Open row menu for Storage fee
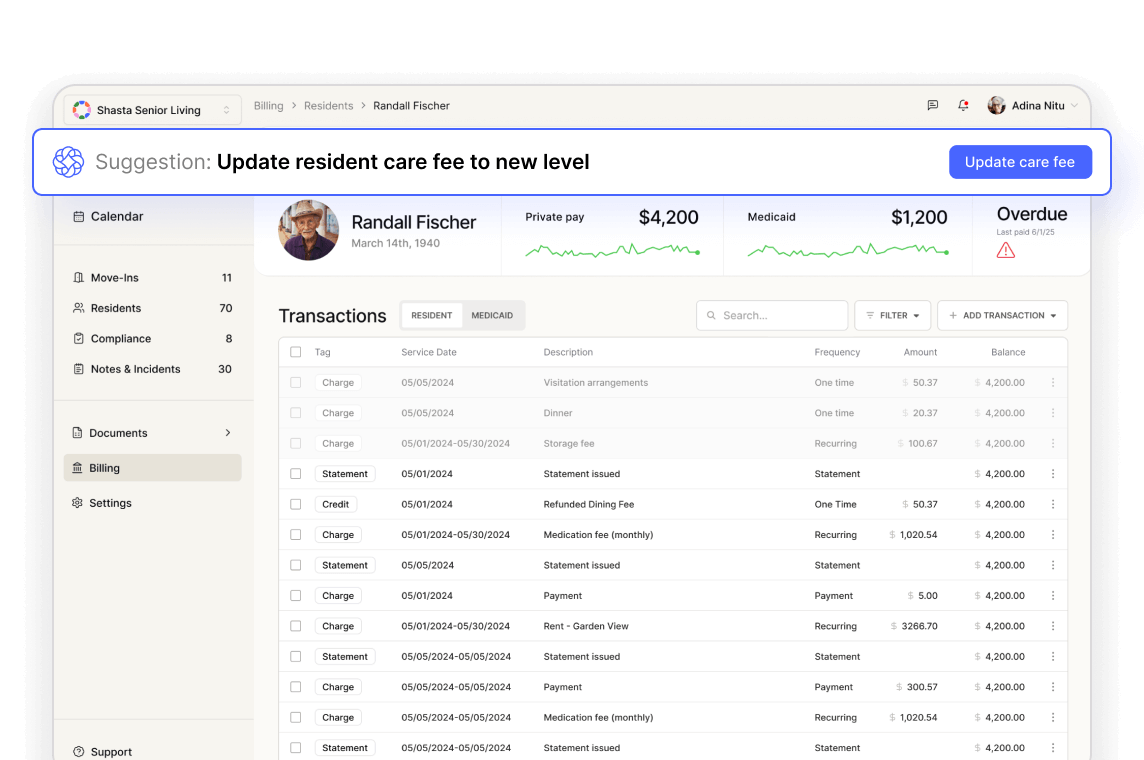Image resolution: width=1144 pixels, height=760 pixels. tap(1053, 444)
